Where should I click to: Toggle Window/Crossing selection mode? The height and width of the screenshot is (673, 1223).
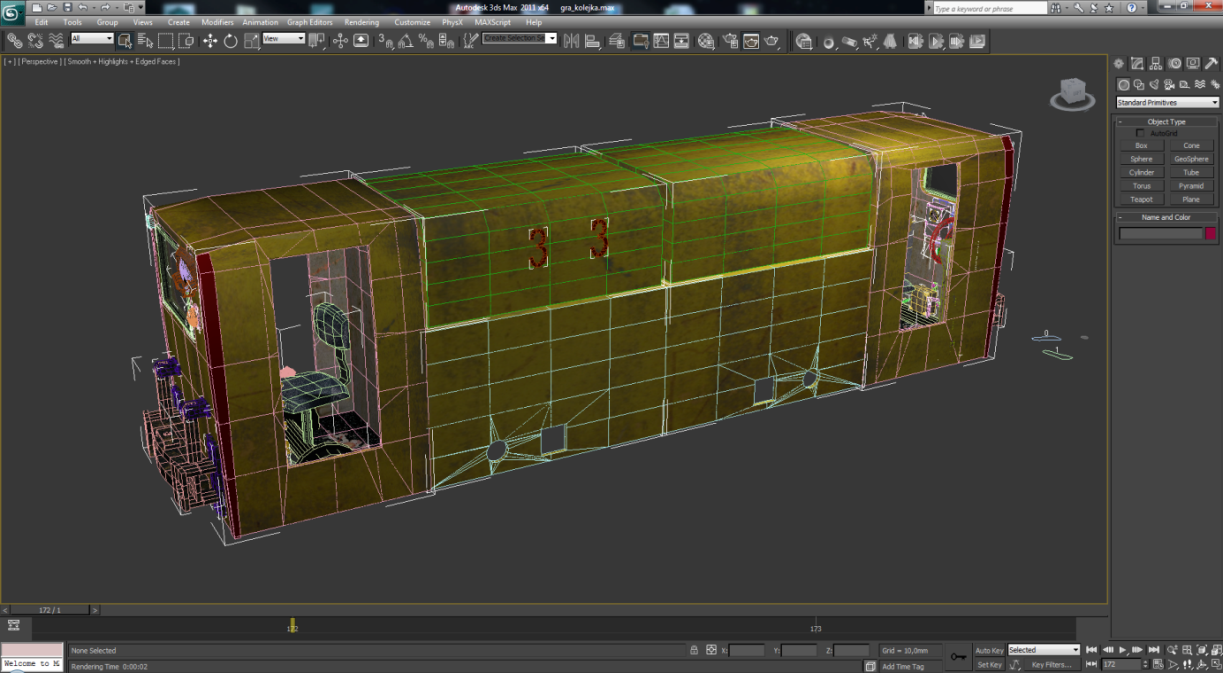pyautogui.click(x=187, y=41)
